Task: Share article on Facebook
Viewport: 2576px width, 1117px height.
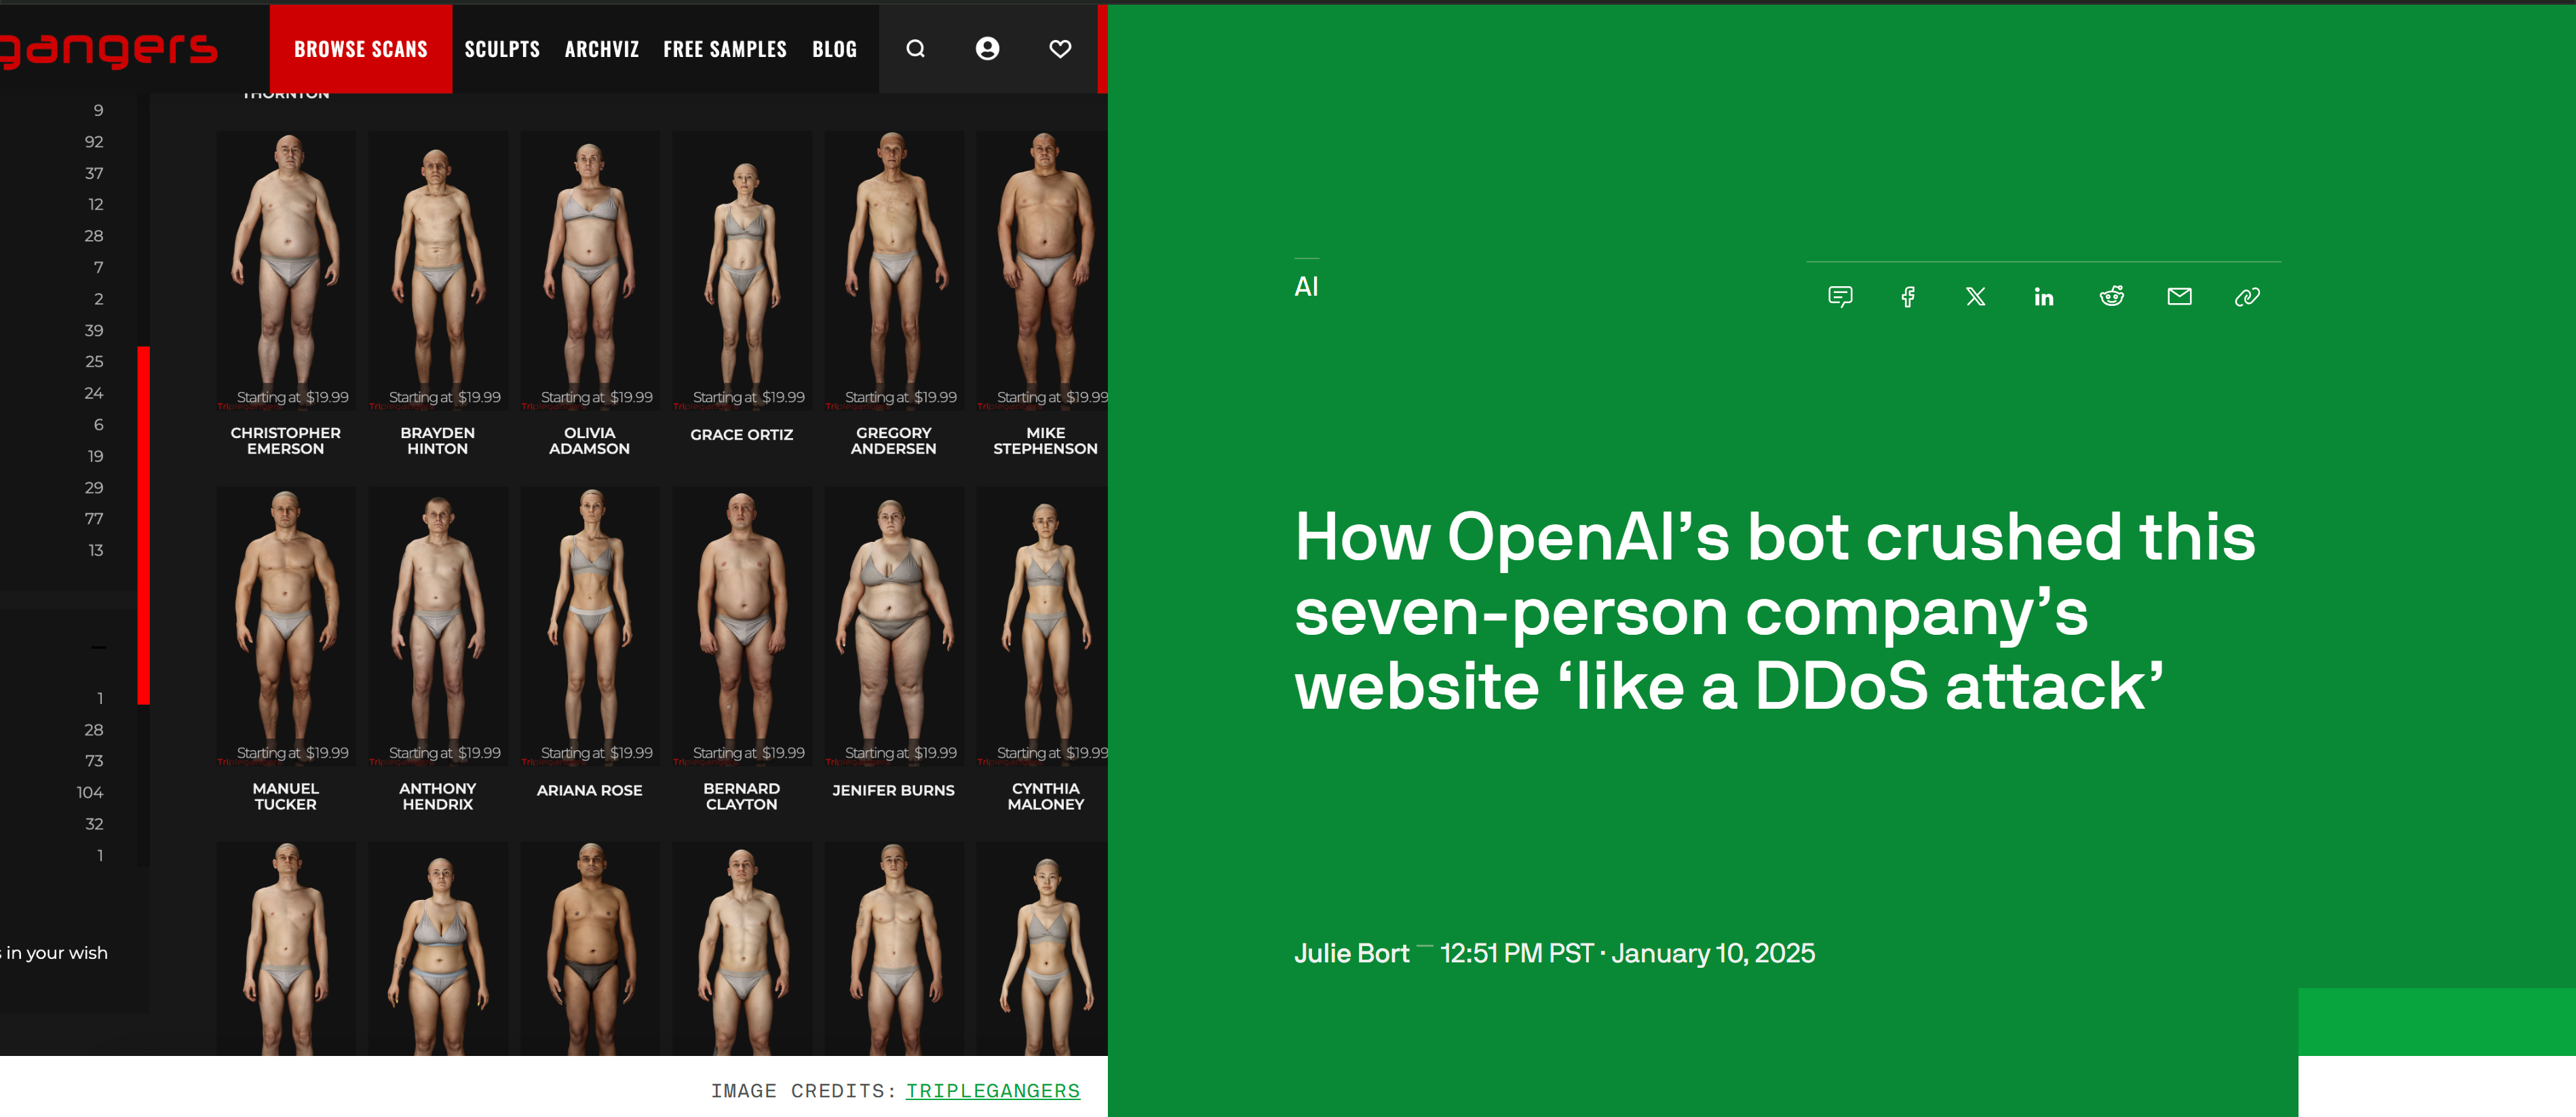Action: 1908,296
